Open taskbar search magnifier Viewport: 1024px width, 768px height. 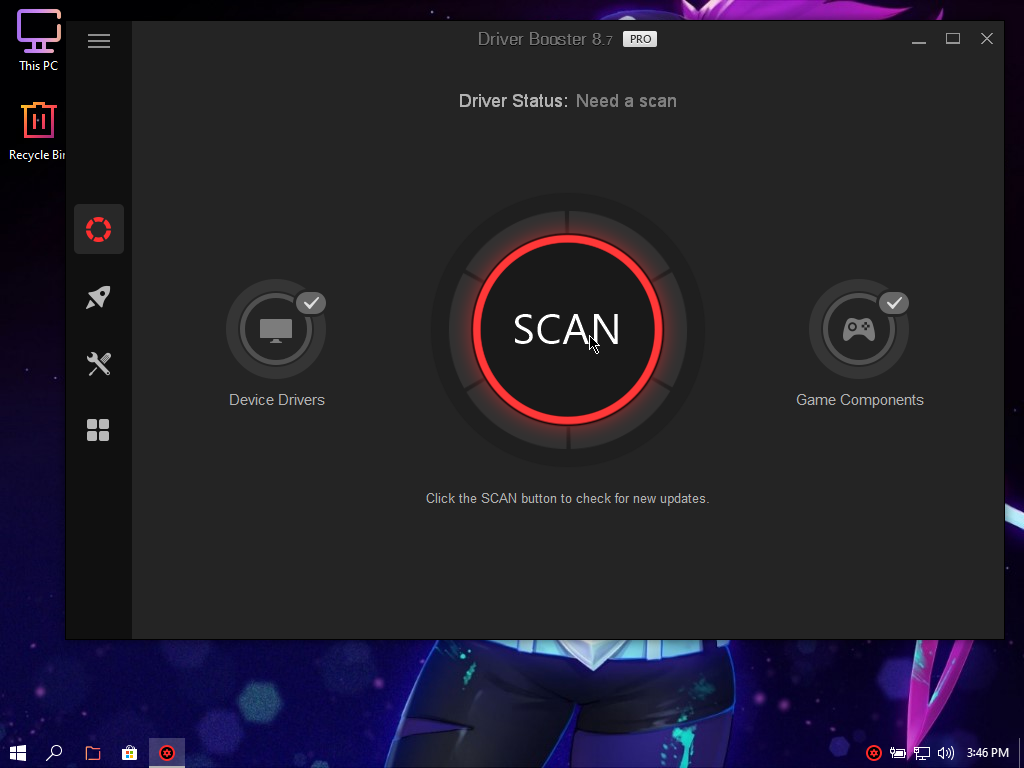pos(54,753)
